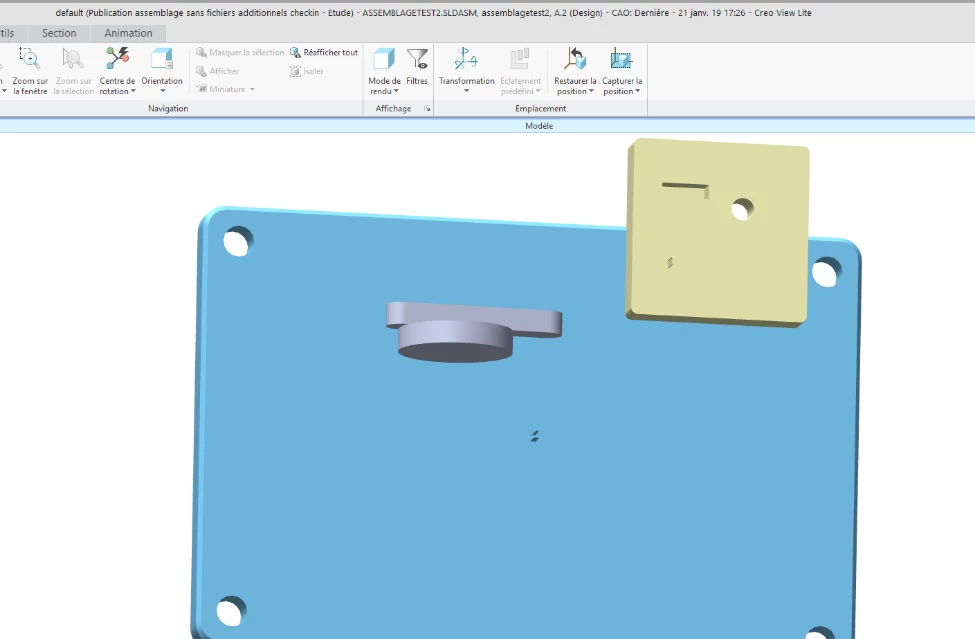Viewport: 975px width, 639px height.
Task: Expand the Orientation dropdown arrow
Action: point(163,91)
